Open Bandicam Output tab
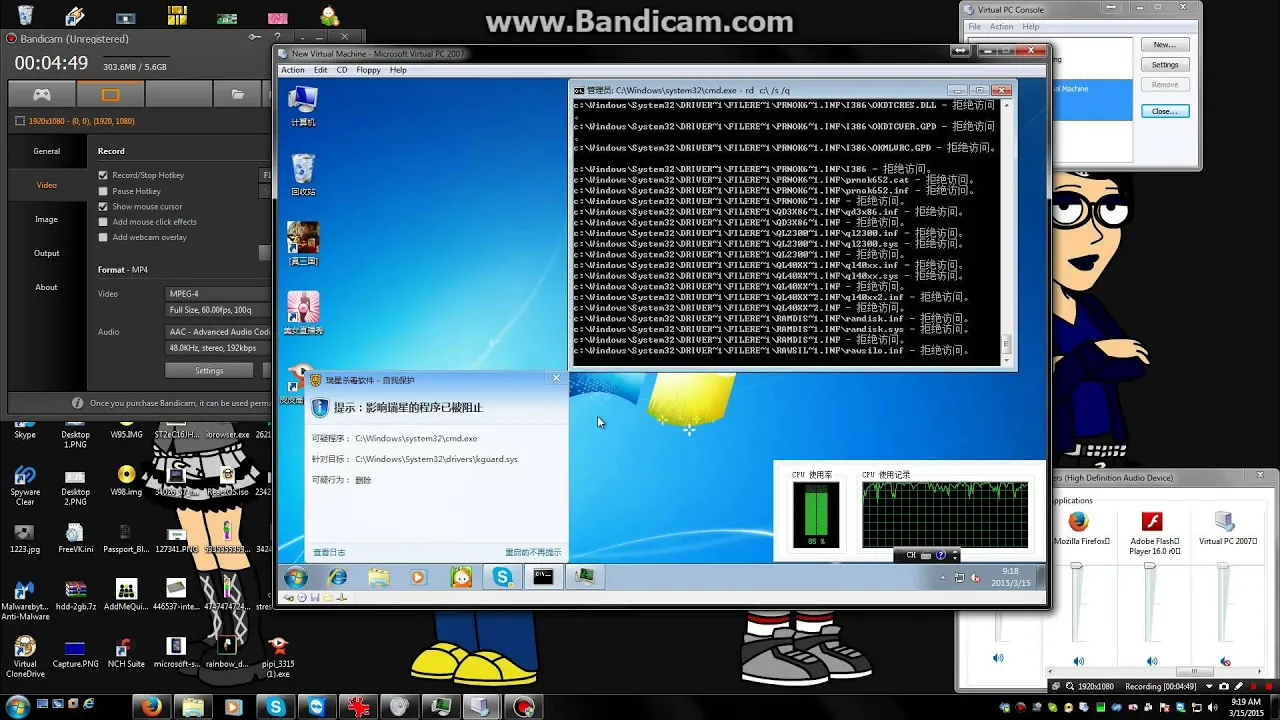1280x720 pixels. click(x=47, y=253)
